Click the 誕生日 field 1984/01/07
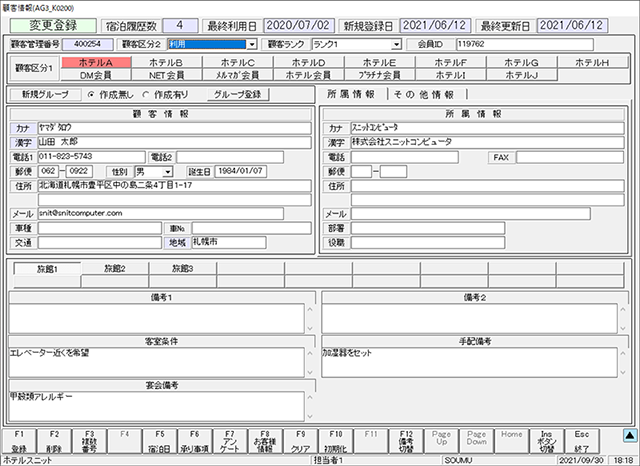The height and width of the screenshot is (466, 640). coord(241,171)
